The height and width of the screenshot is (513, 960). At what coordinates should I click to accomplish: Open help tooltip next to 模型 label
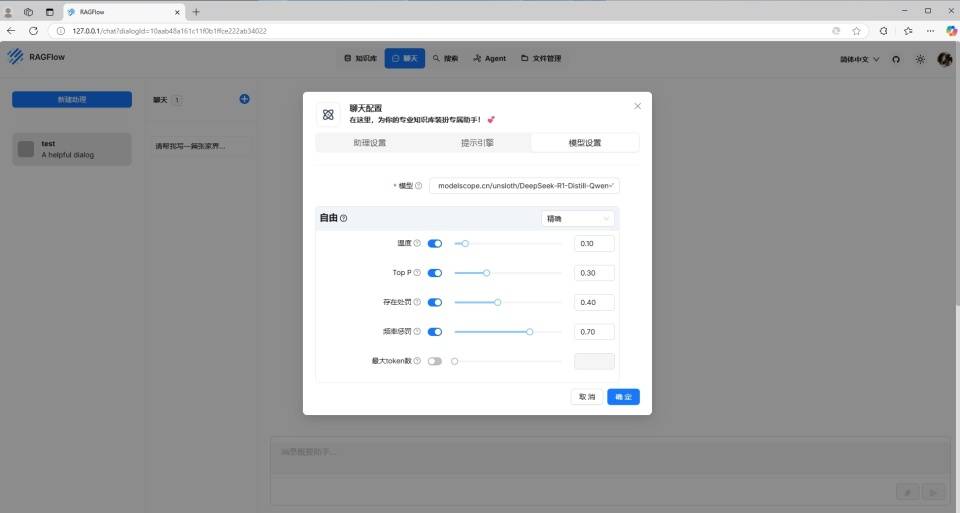point(419,185)
